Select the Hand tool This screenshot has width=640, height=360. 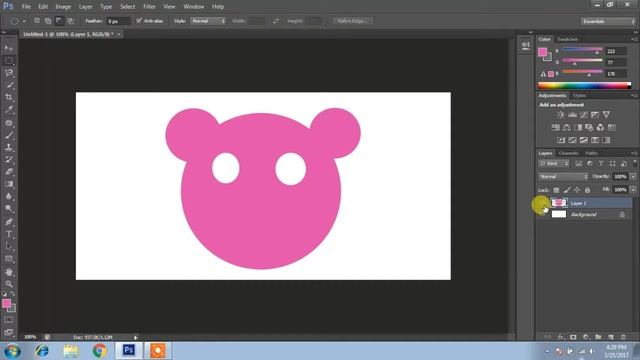9,272
